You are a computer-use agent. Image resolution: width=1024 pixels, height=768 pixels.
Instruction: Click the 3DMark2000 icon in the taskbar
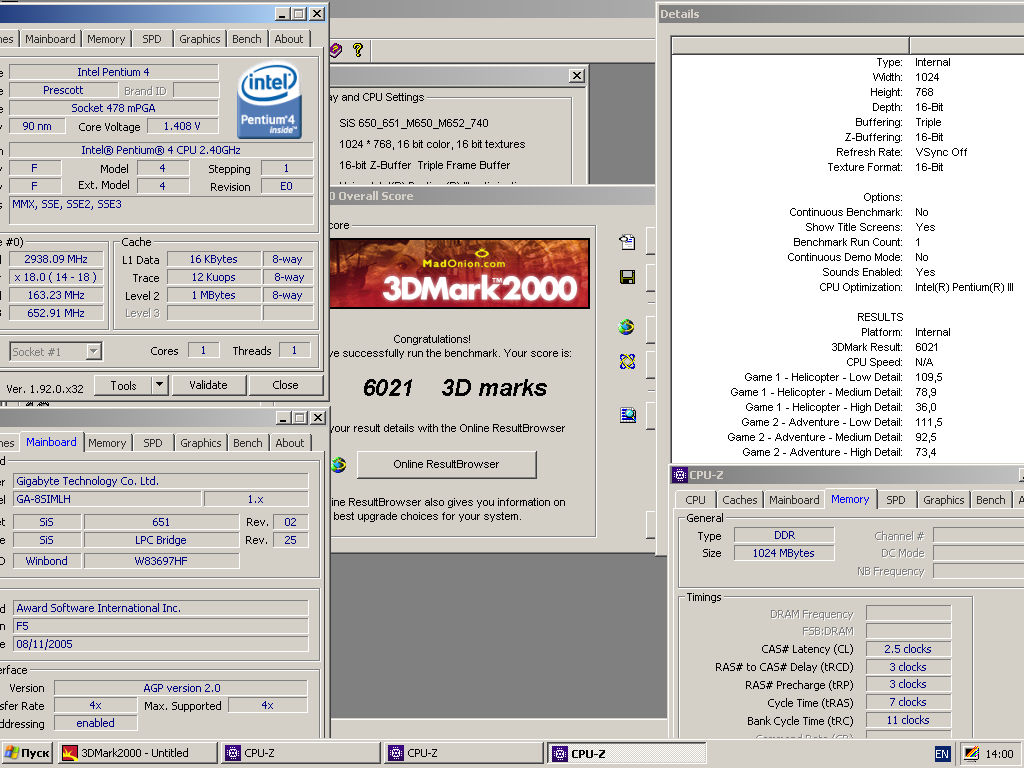coord(70,753)
